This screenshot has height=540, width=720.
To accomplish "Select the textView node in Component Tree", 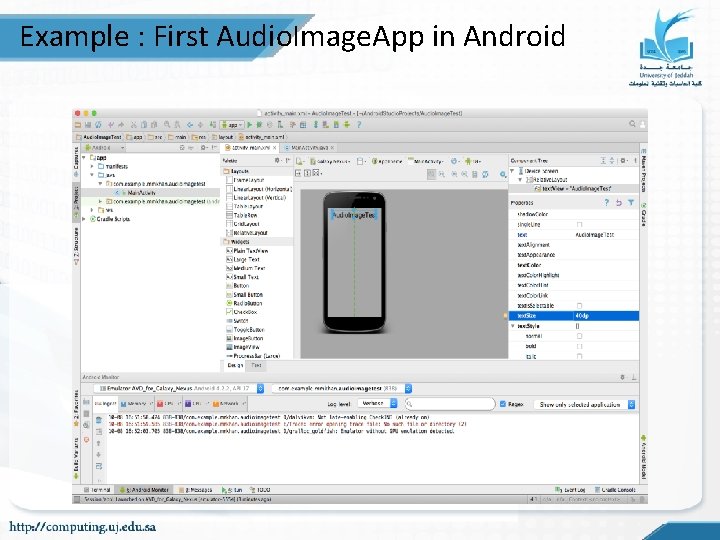I will point(573,188).
